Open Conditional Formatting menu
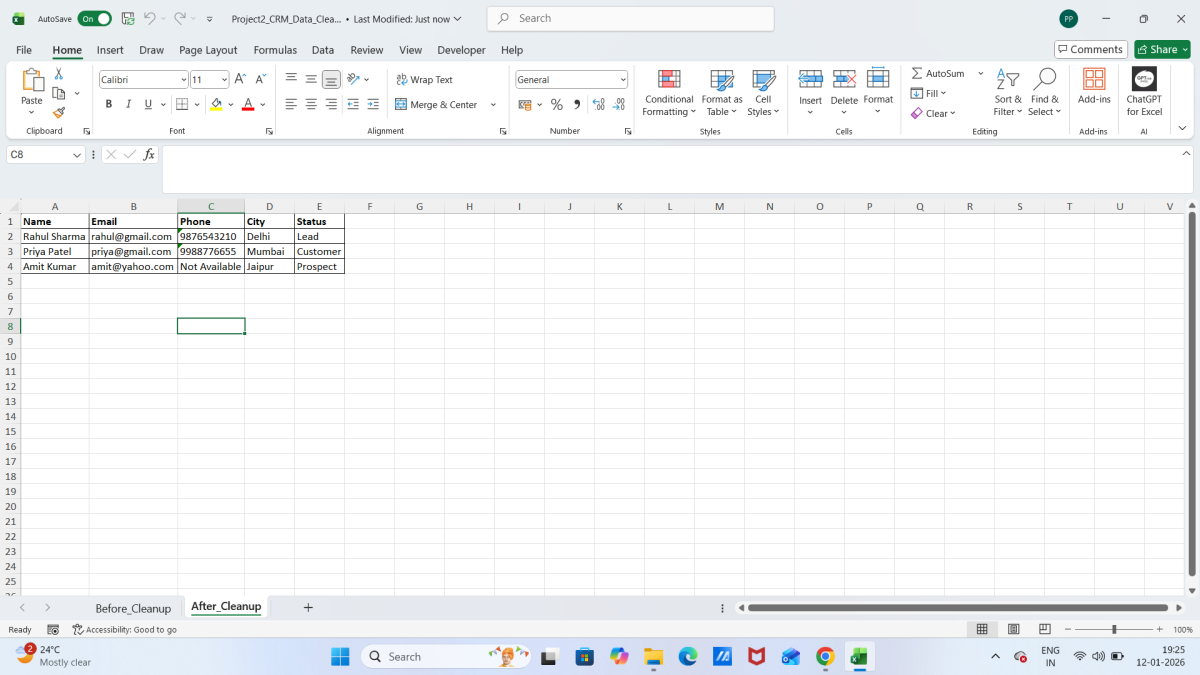Image resolution: width=1200 pixels, height=675 pixels. (x=668, y=92)
